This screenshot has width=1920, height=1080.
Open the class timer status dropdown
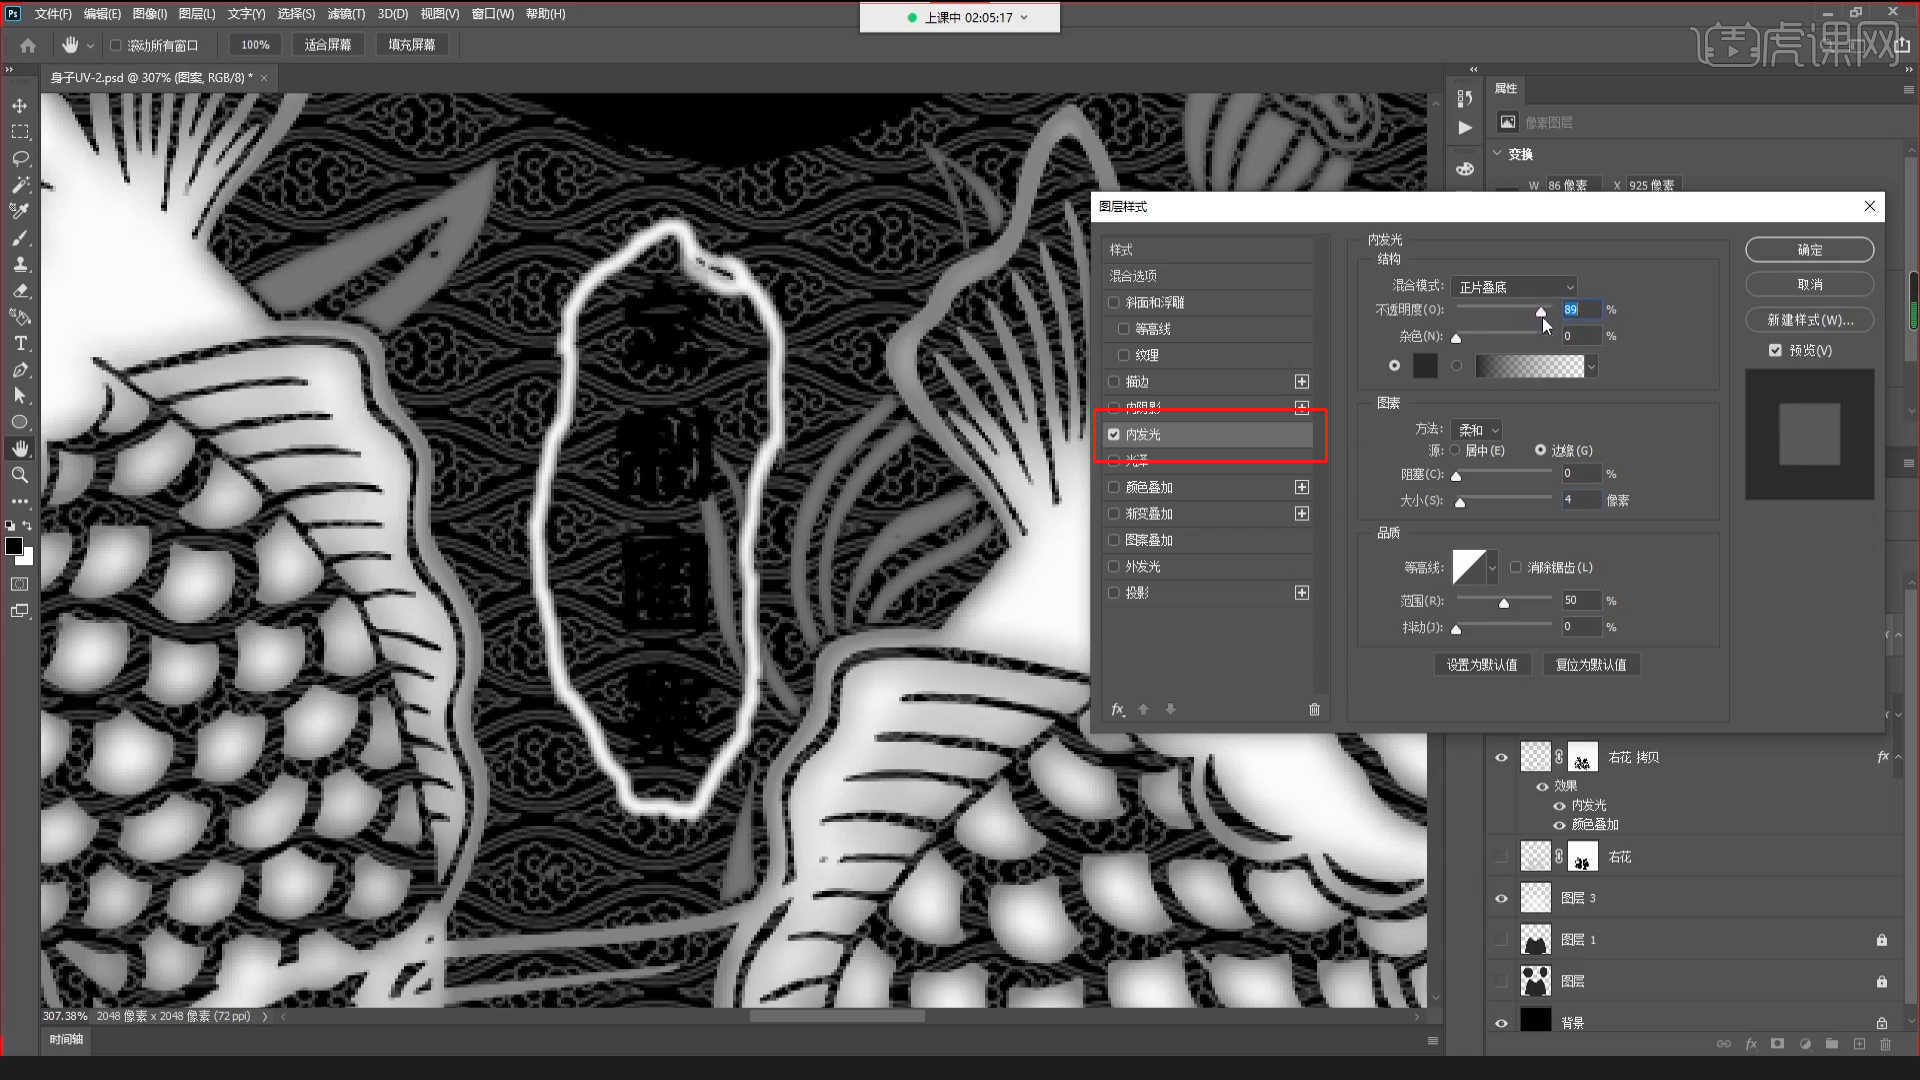tap(1024, 17)
